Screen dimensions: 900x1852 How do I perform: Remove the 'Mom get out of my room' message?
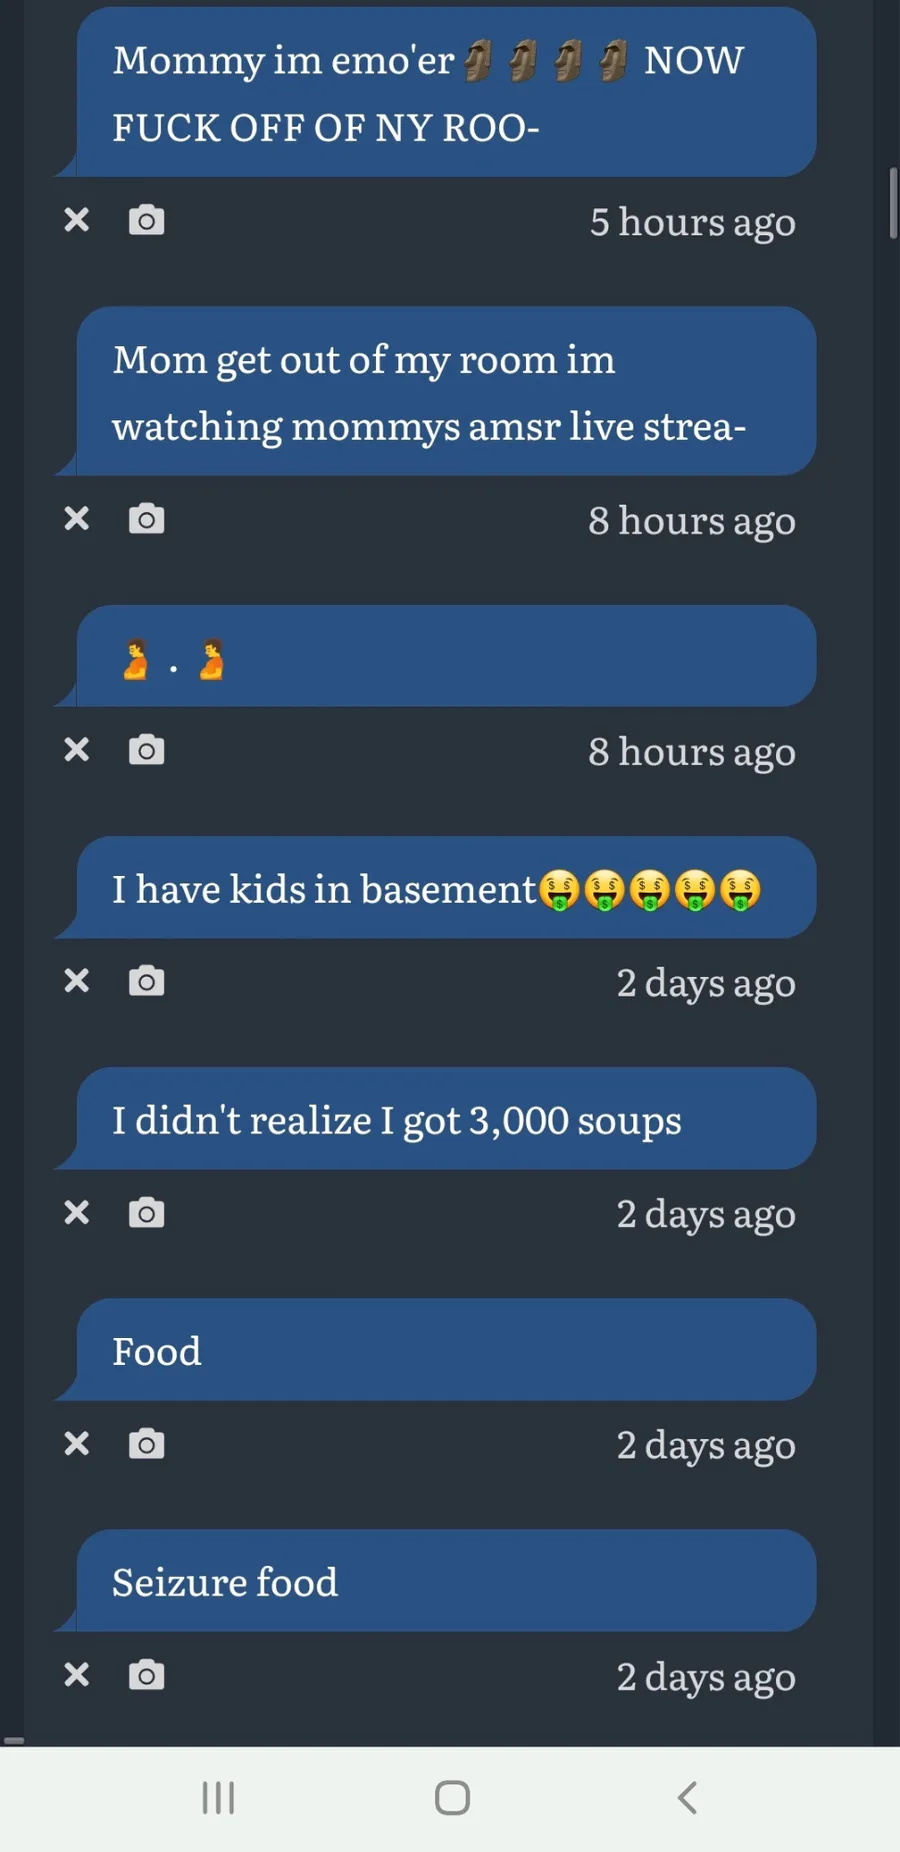pos(77,519)
